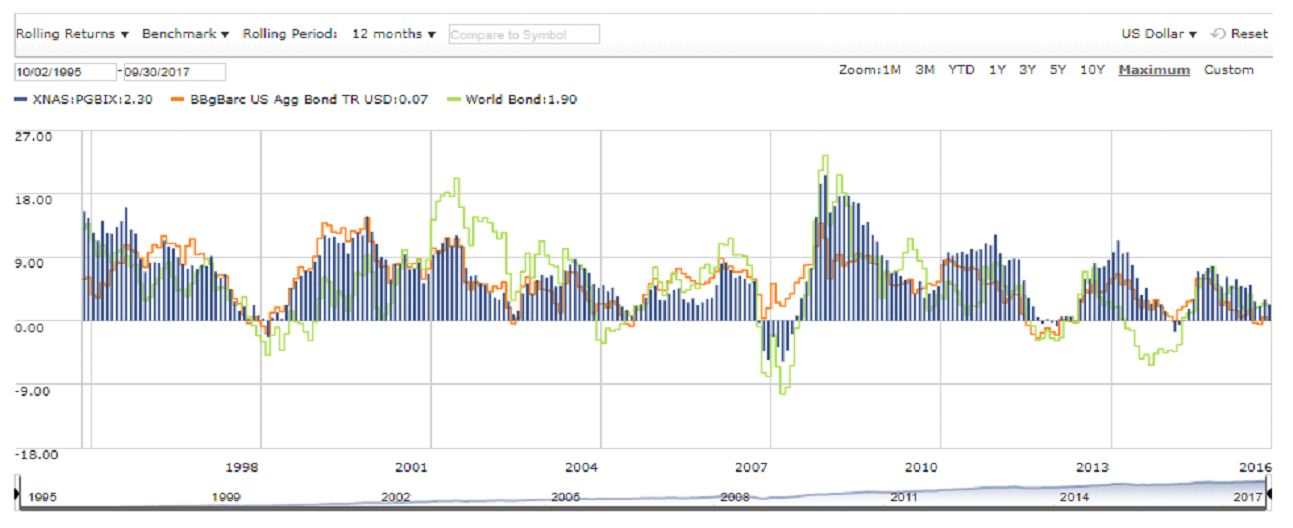
Task: Click the Reset arrow icon
Action: point(1217,34)
